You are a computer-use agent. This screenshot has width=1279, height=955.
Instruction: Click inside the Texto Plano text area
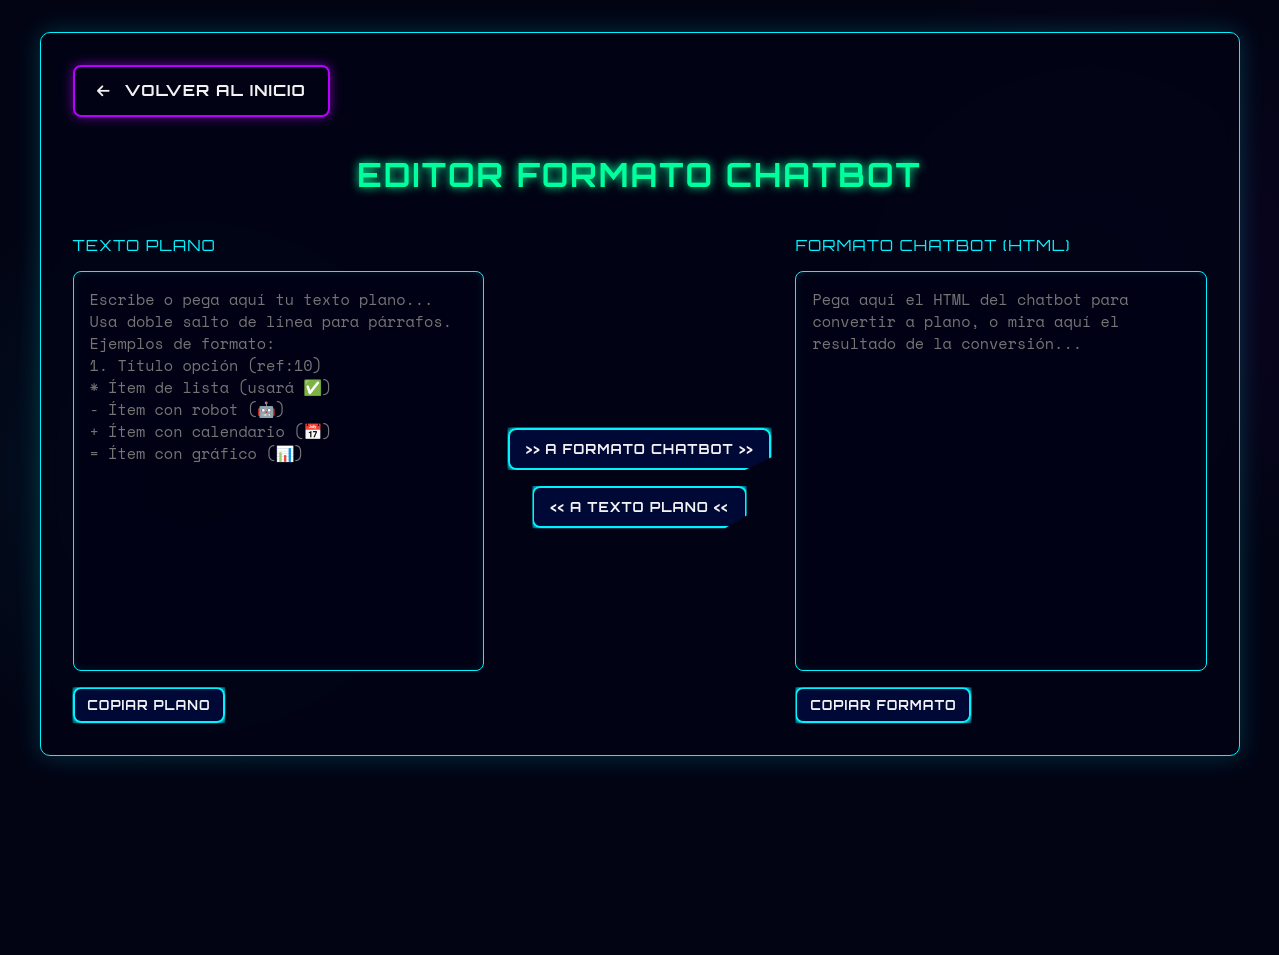pos(278,560)
